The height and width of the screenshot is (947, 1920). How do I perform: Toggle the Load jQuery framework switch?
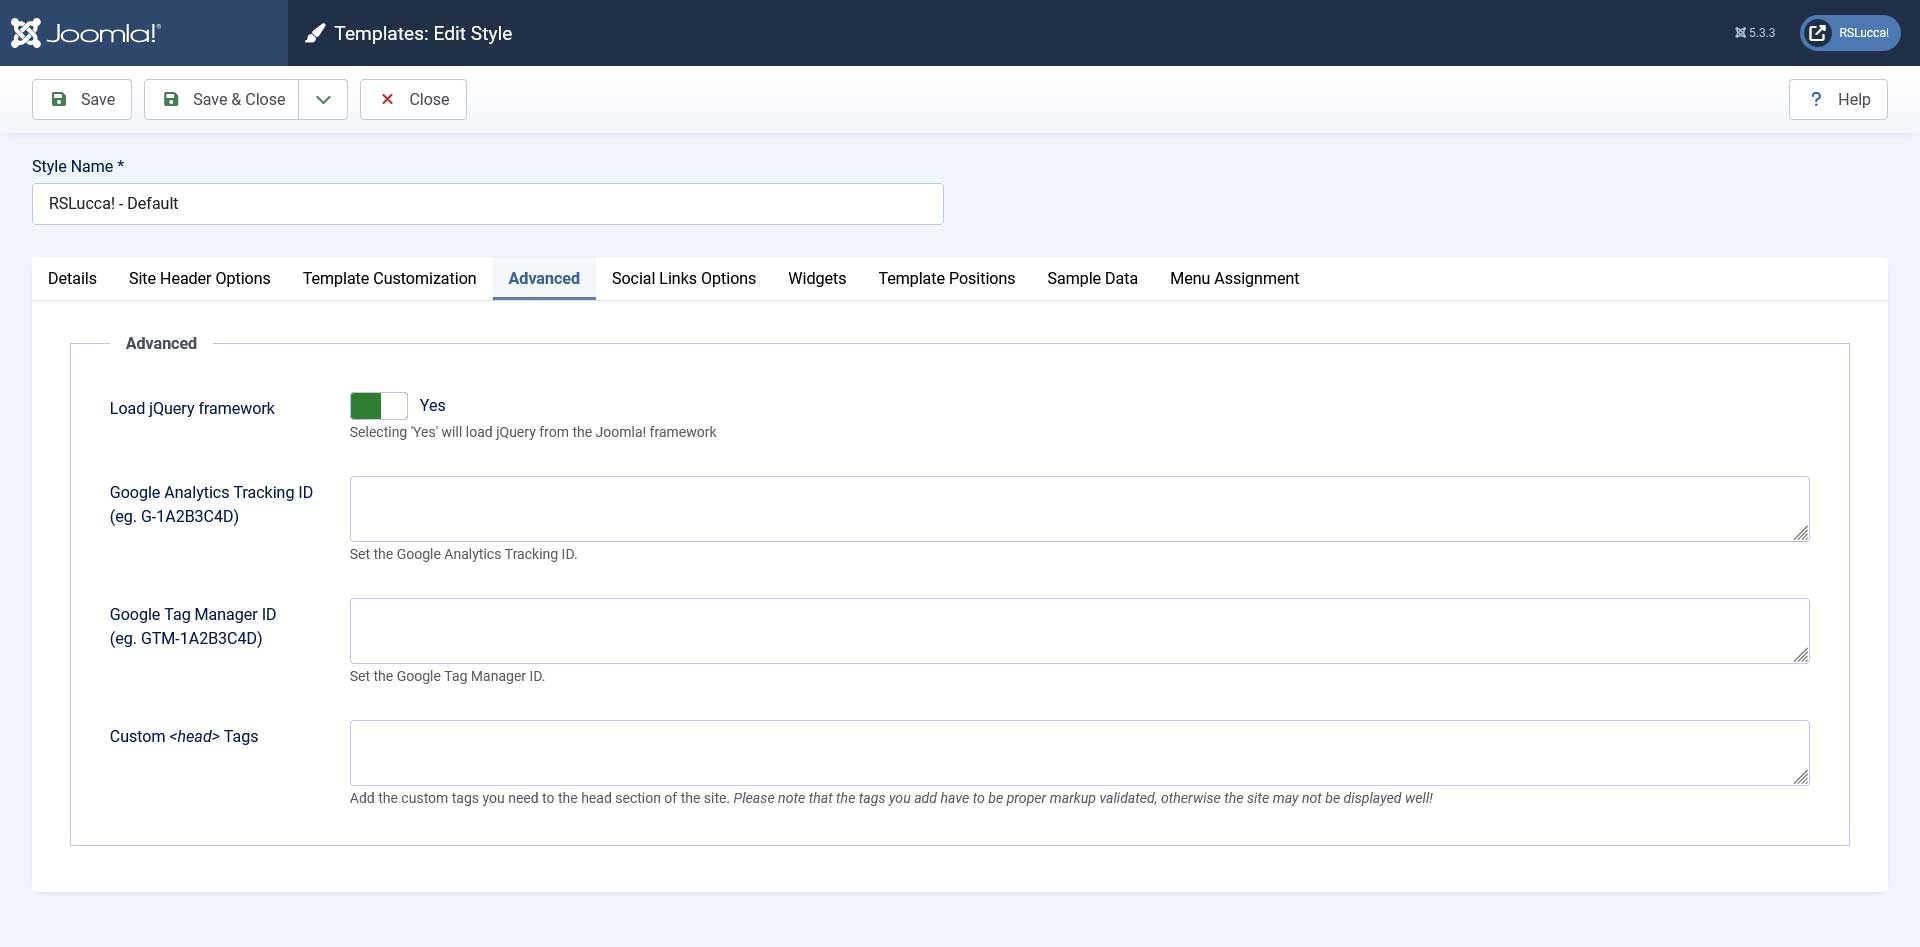click(379, 406)
